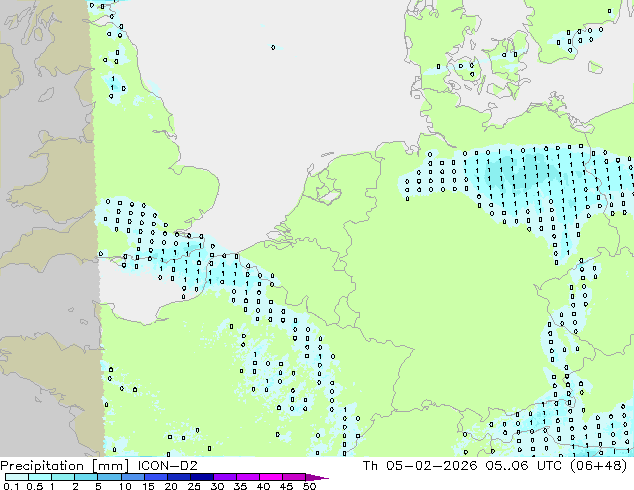This screenshot has width=634, height=490.
Task: Click the '(06+48)' forecast offset text
Action: tap(598, 466)
